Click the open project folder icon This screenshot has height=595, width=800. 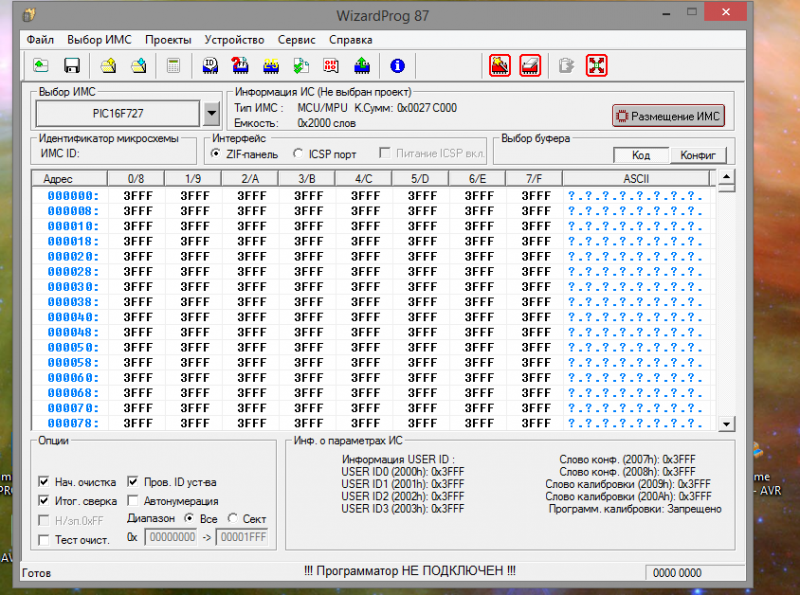(x=107, y=66)
